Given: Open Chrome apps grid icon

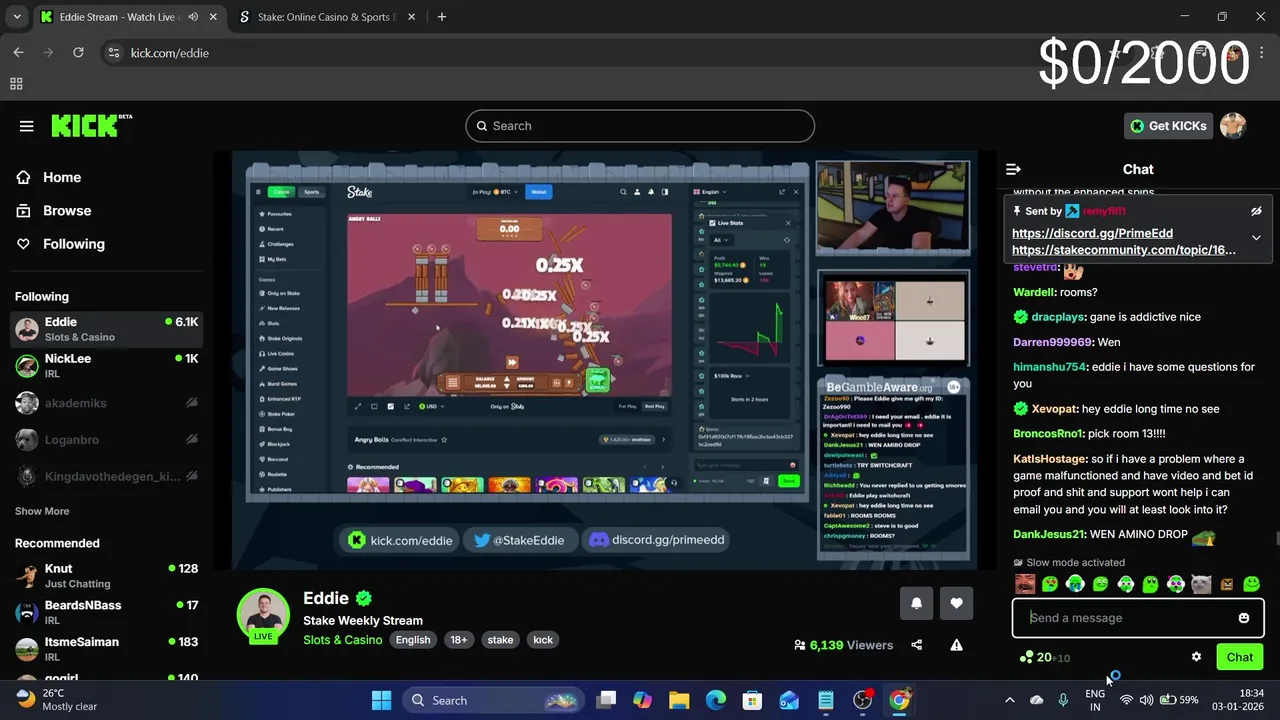Looking at the screenshot, I should tap(16, 84).
